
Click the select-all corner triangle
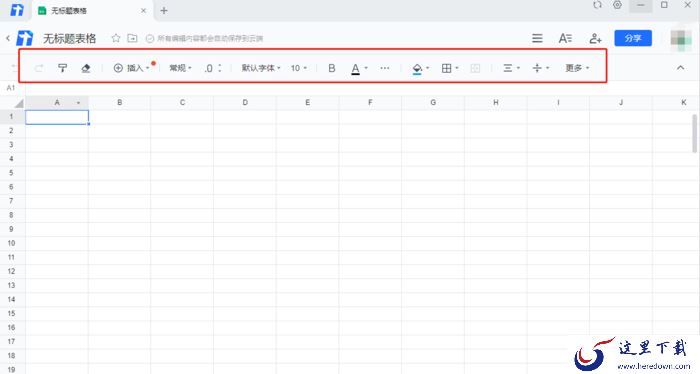[18, 104]
